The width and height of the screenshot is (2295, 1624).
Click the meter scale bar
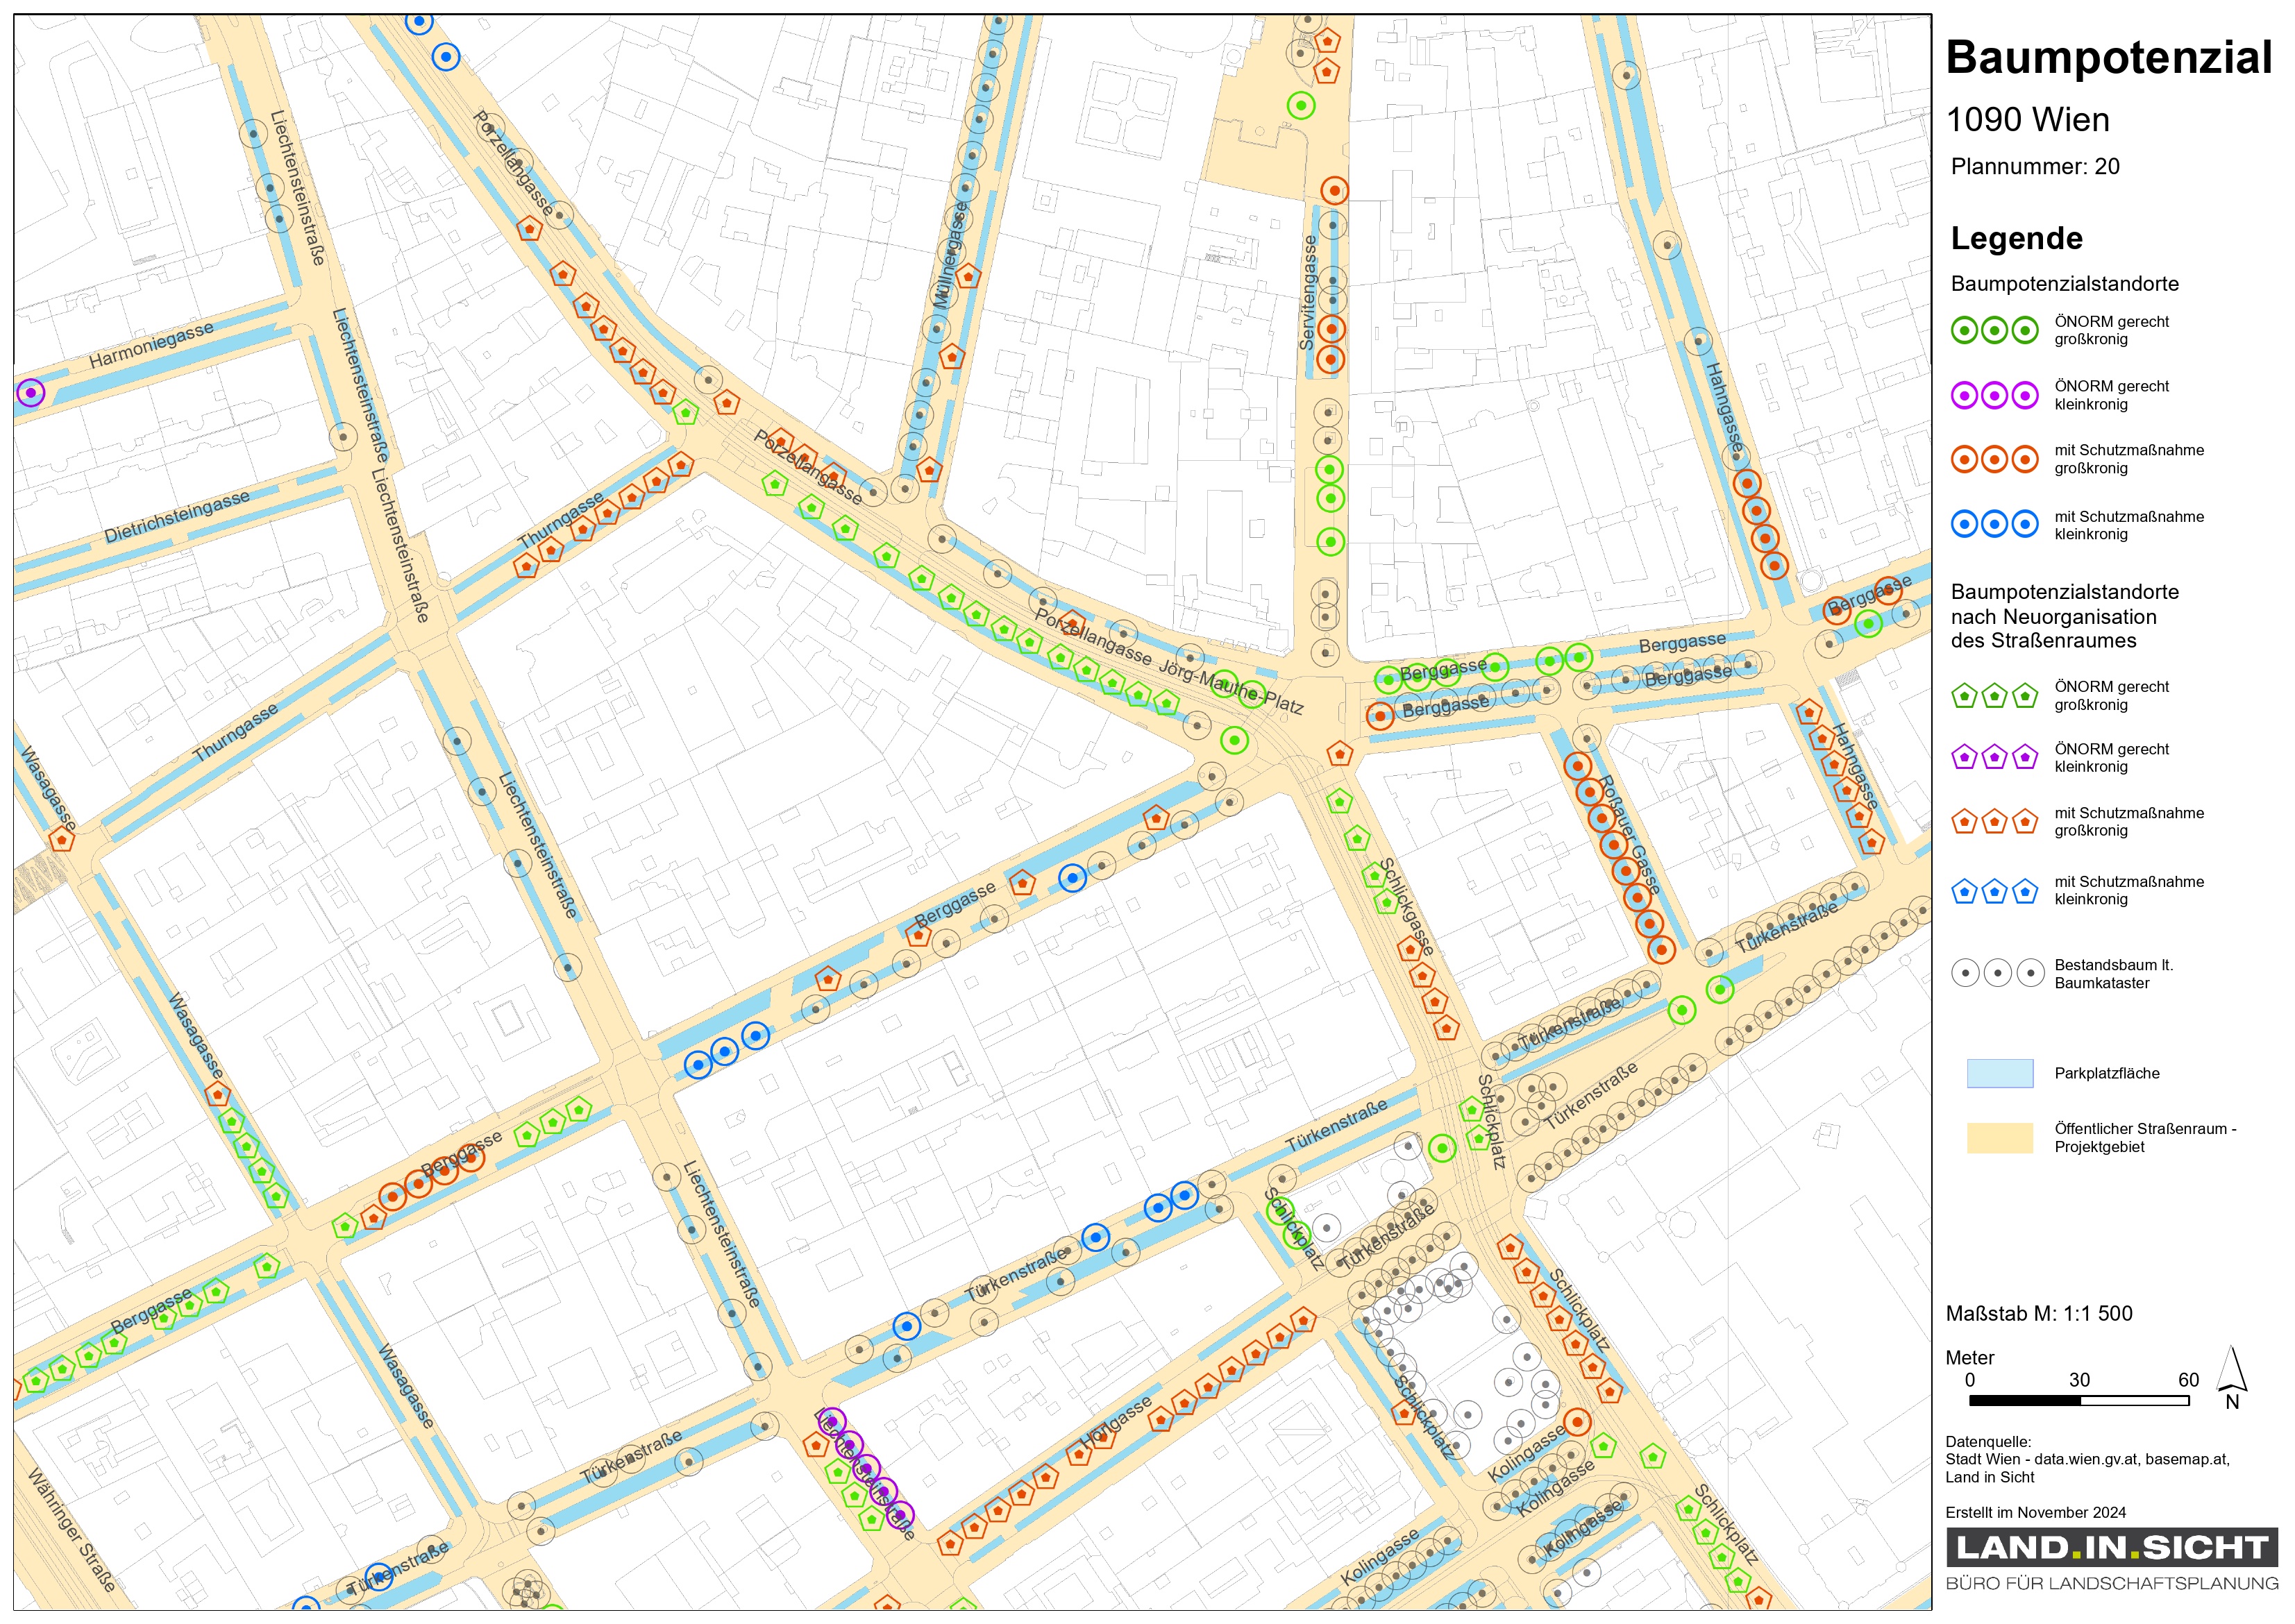point(2079,1401)
